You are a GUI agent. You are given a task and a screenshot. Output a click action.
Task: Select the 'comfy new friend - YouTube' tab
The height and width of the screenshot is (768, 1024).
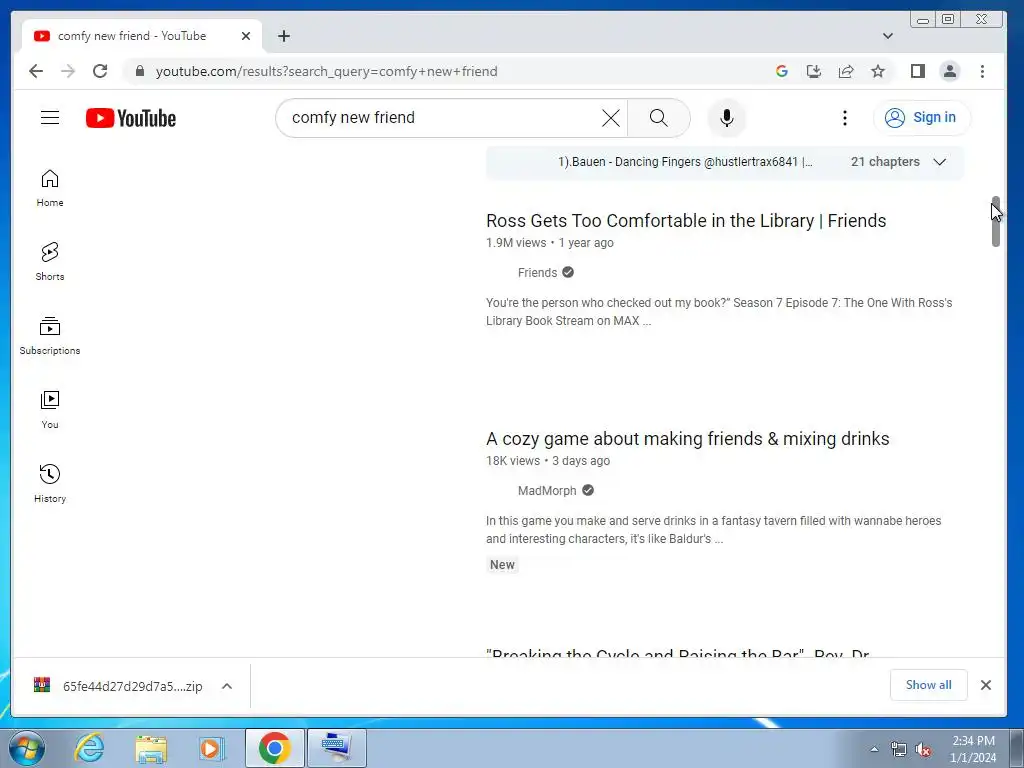point(142,36)
